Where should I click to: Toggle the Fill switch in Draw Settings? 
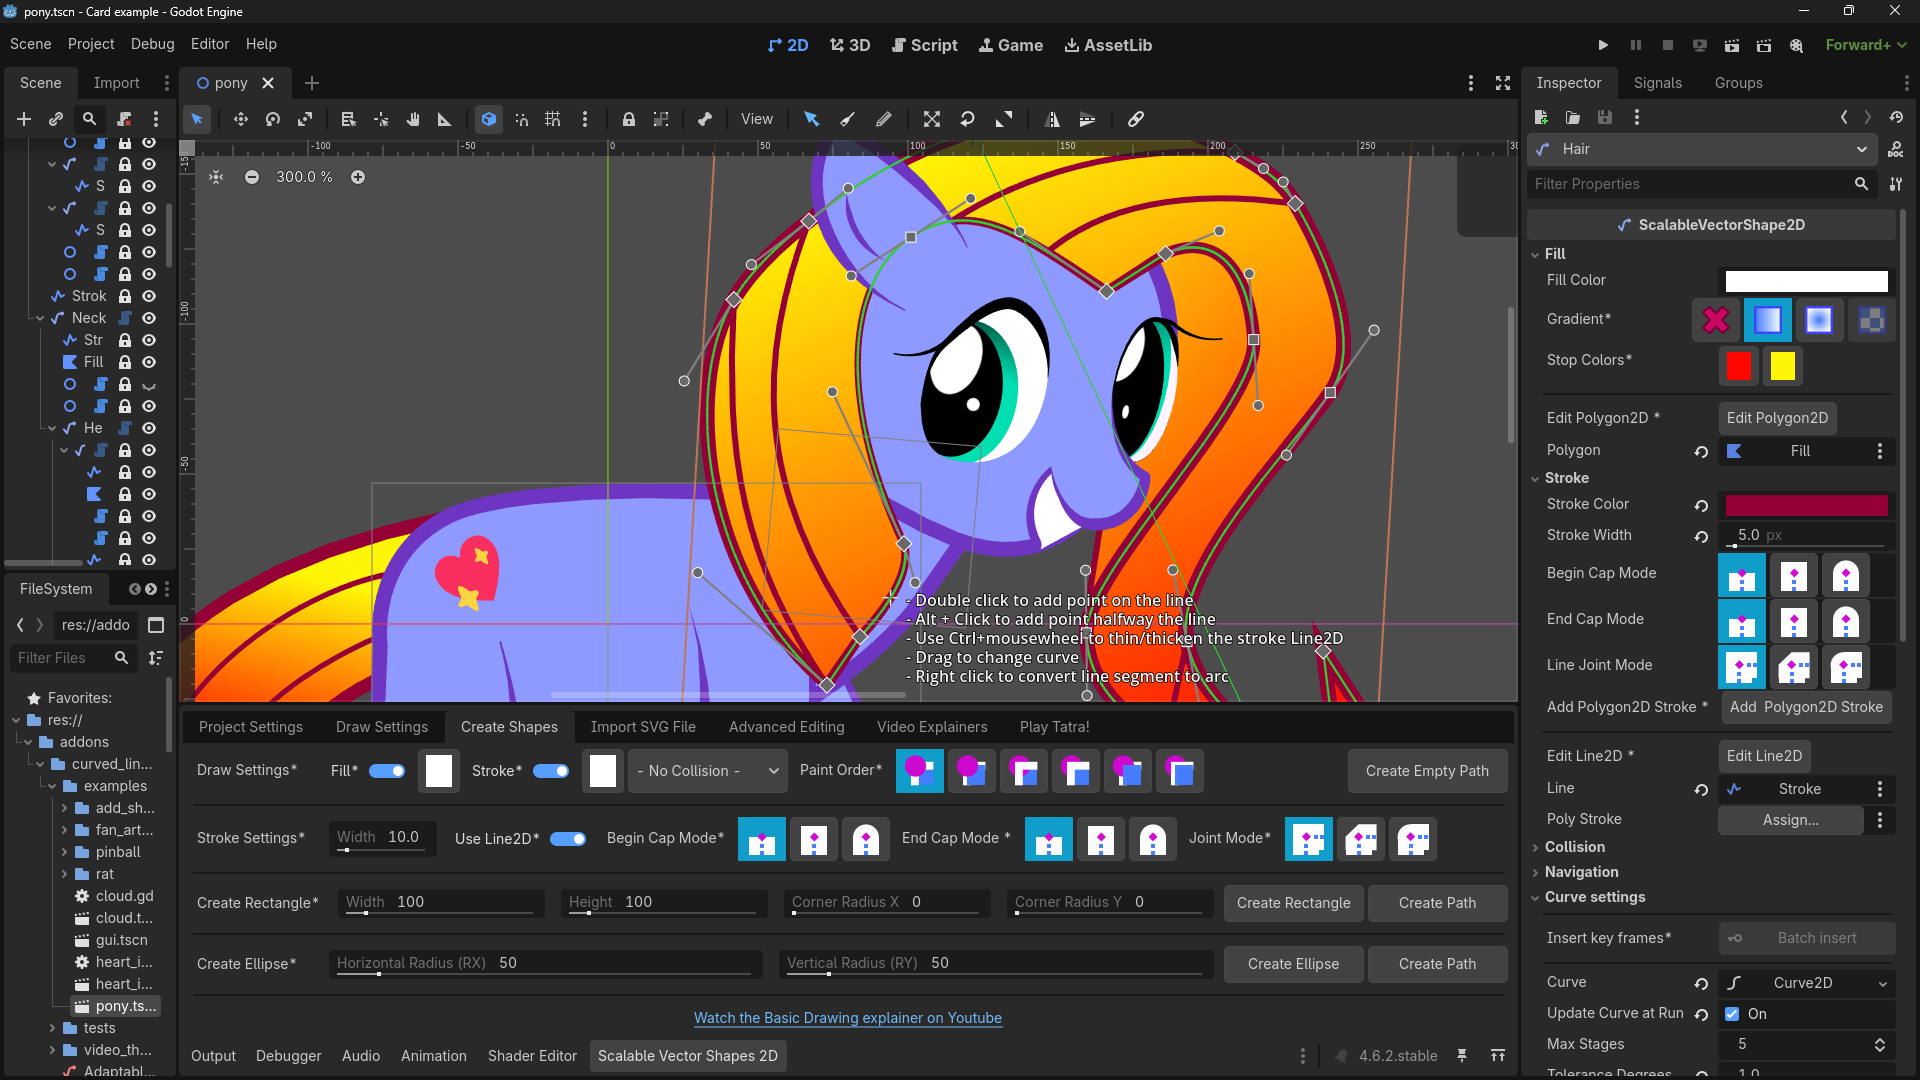387,771
